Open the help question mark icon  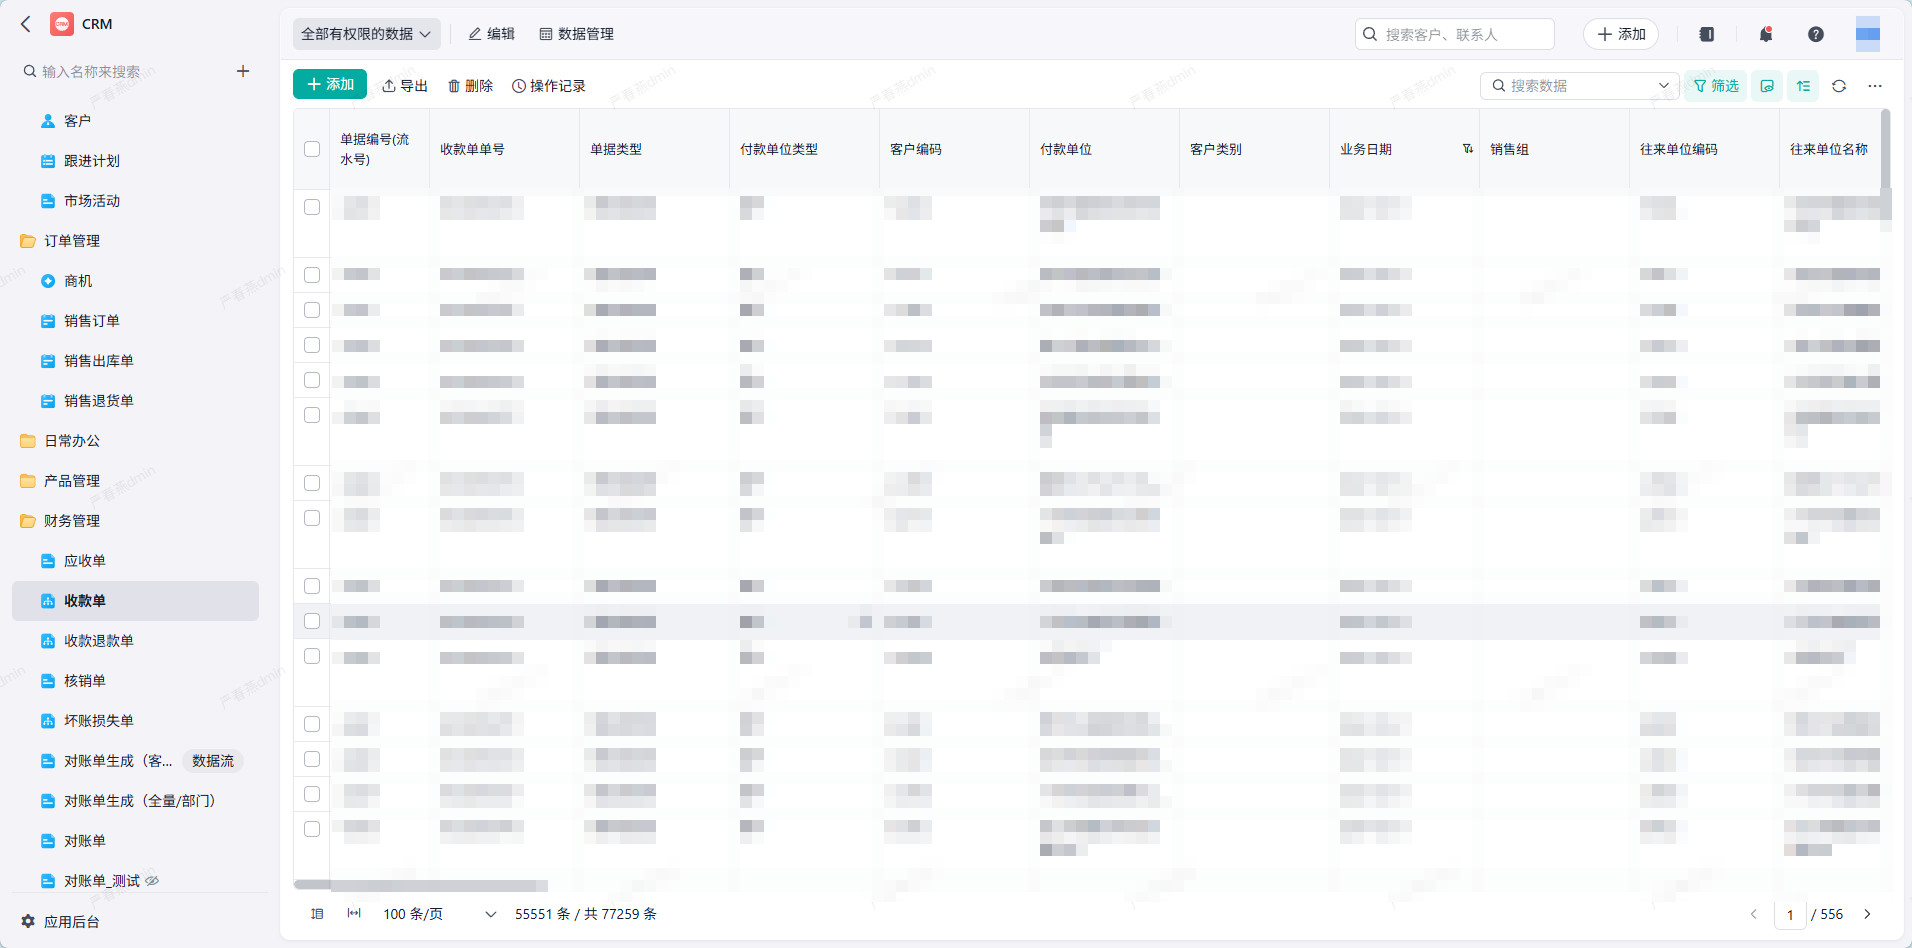(1816, 34)
